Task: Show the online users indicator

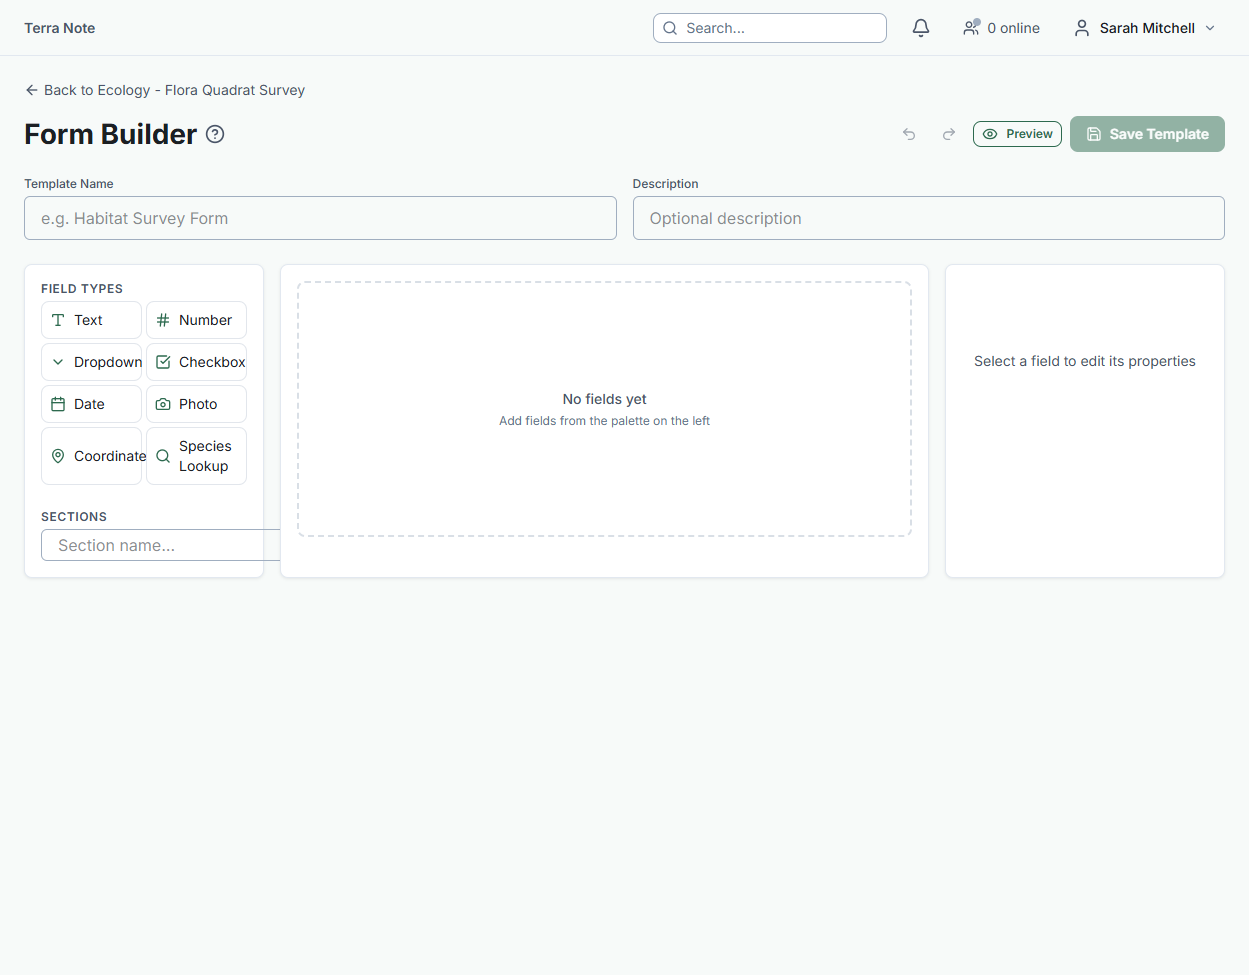Action: (x=1001, y=28)
